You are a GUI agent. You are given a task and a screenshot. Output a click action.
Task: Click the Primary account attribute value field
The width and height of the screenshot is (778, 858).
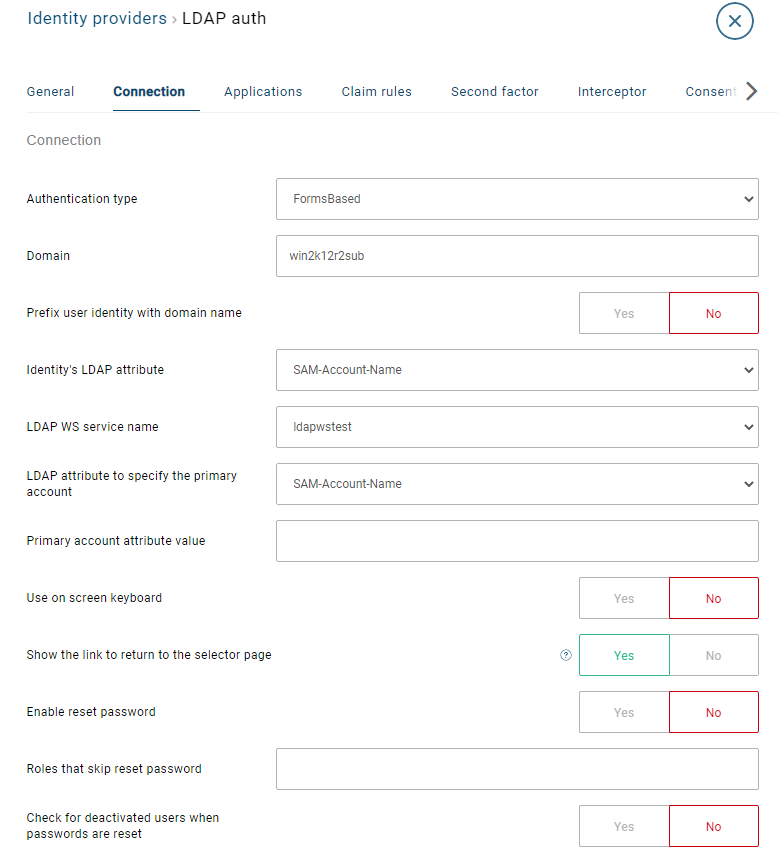(x=517, y=541)
